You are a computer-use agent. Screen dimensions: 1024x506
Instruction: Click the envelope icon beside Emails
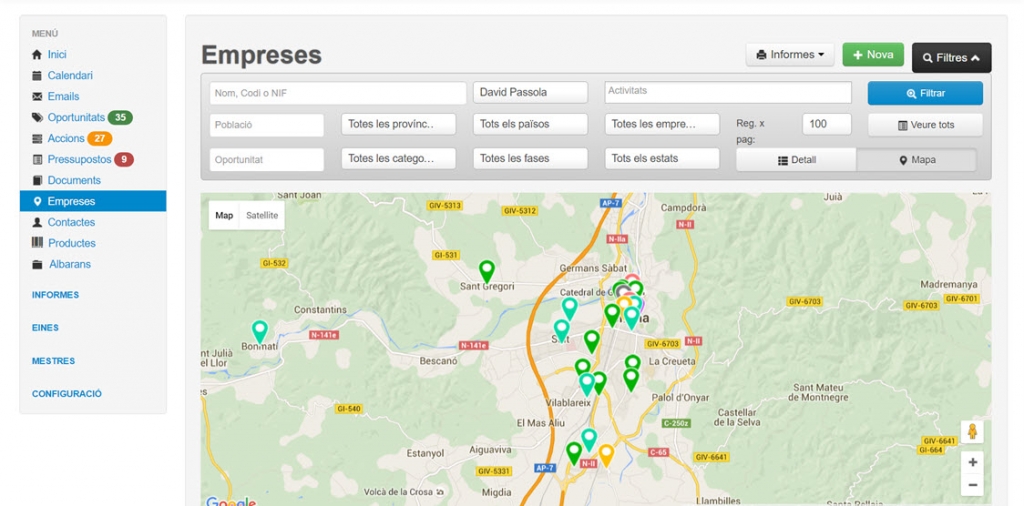pos(37,97)
